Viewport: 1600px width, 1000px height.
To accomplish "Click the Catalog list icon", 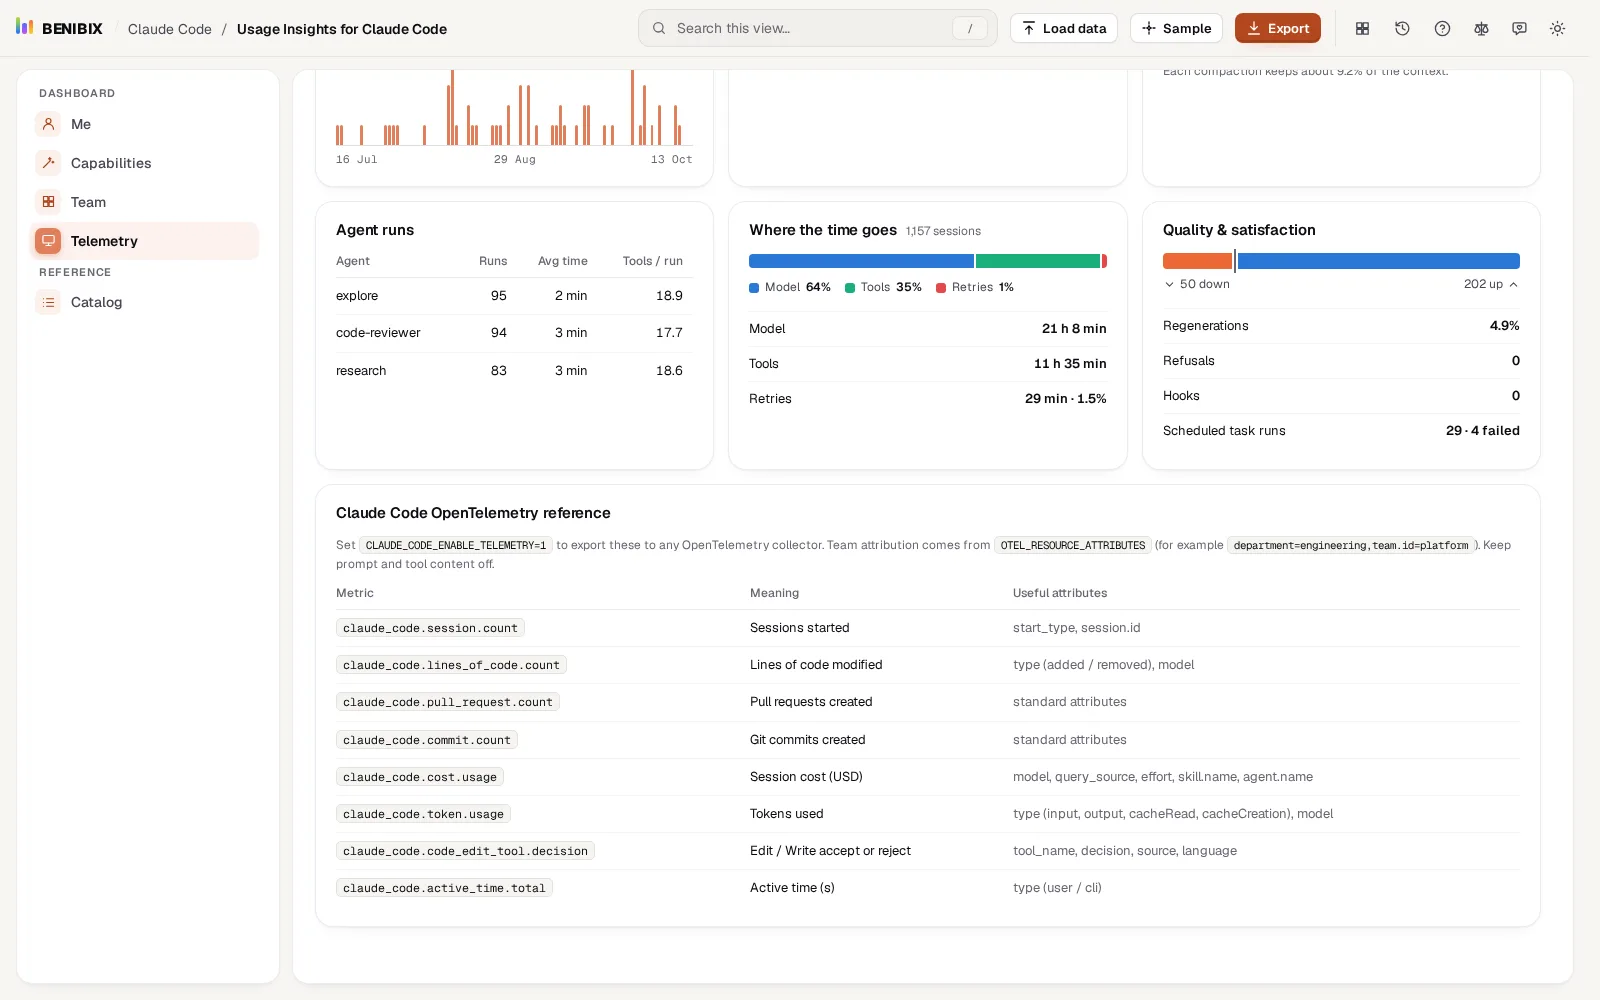I will click(x=48, y=302).
